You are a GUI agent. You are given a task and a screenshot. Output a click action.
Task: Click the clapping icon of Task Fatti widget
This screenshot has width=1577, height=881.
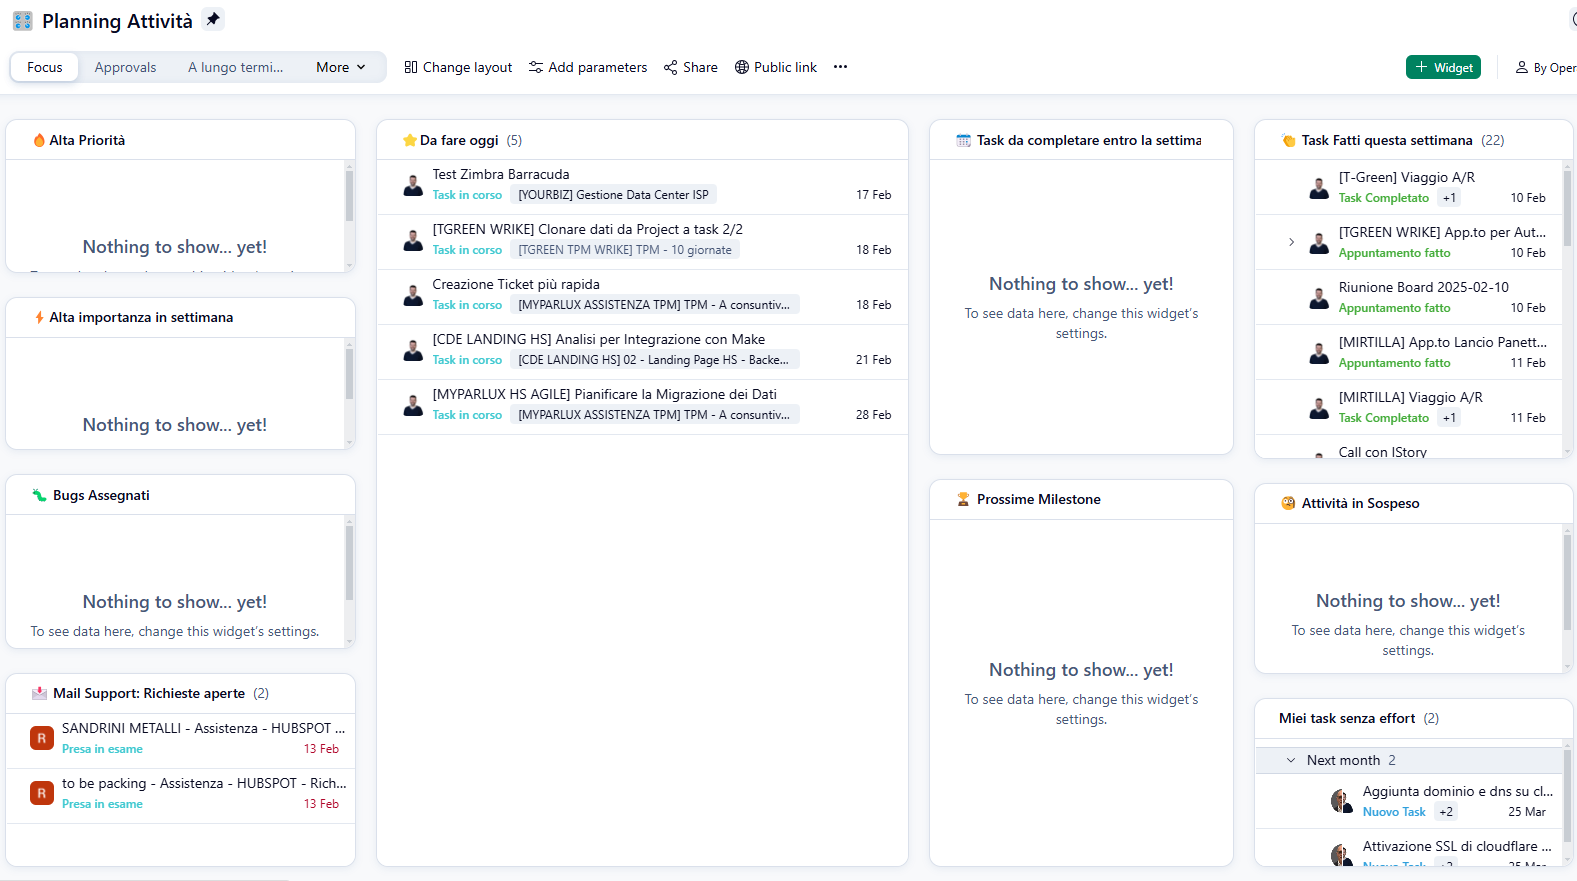tap(1288, 140)
